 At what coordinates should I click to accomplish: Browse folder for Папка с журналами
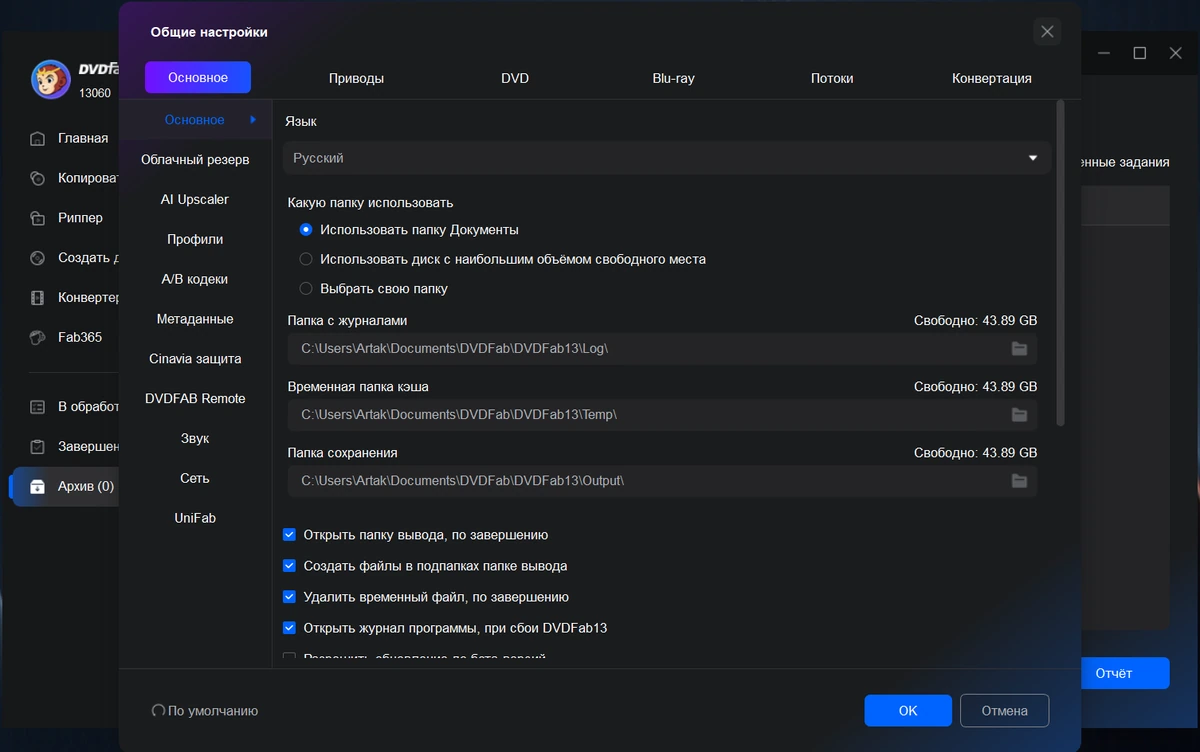pyautogui.click(x=1019, y=349)
